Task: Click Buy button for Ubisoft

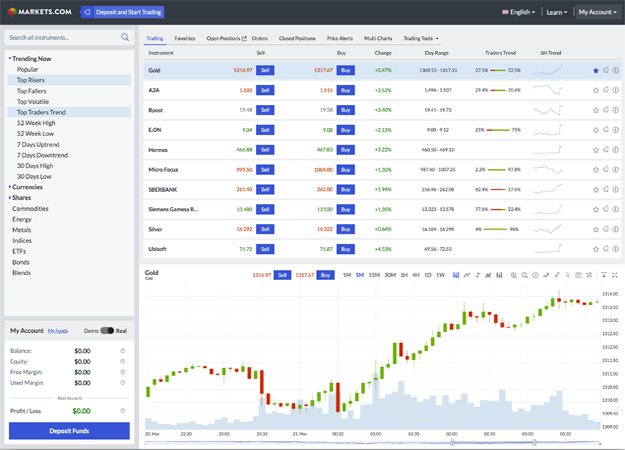Action: [x=346, y=249]
